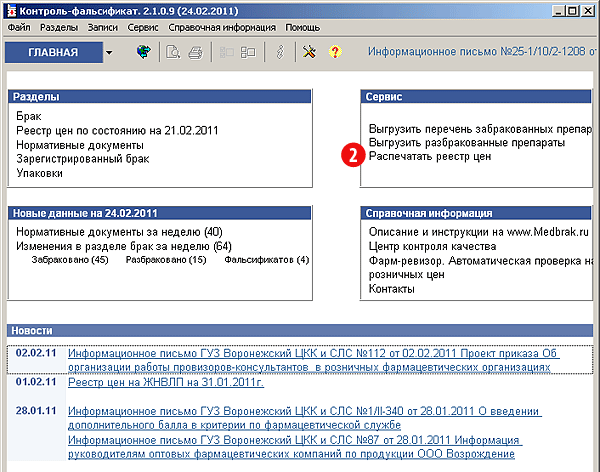Open the Записи menu

coord(103,28)
